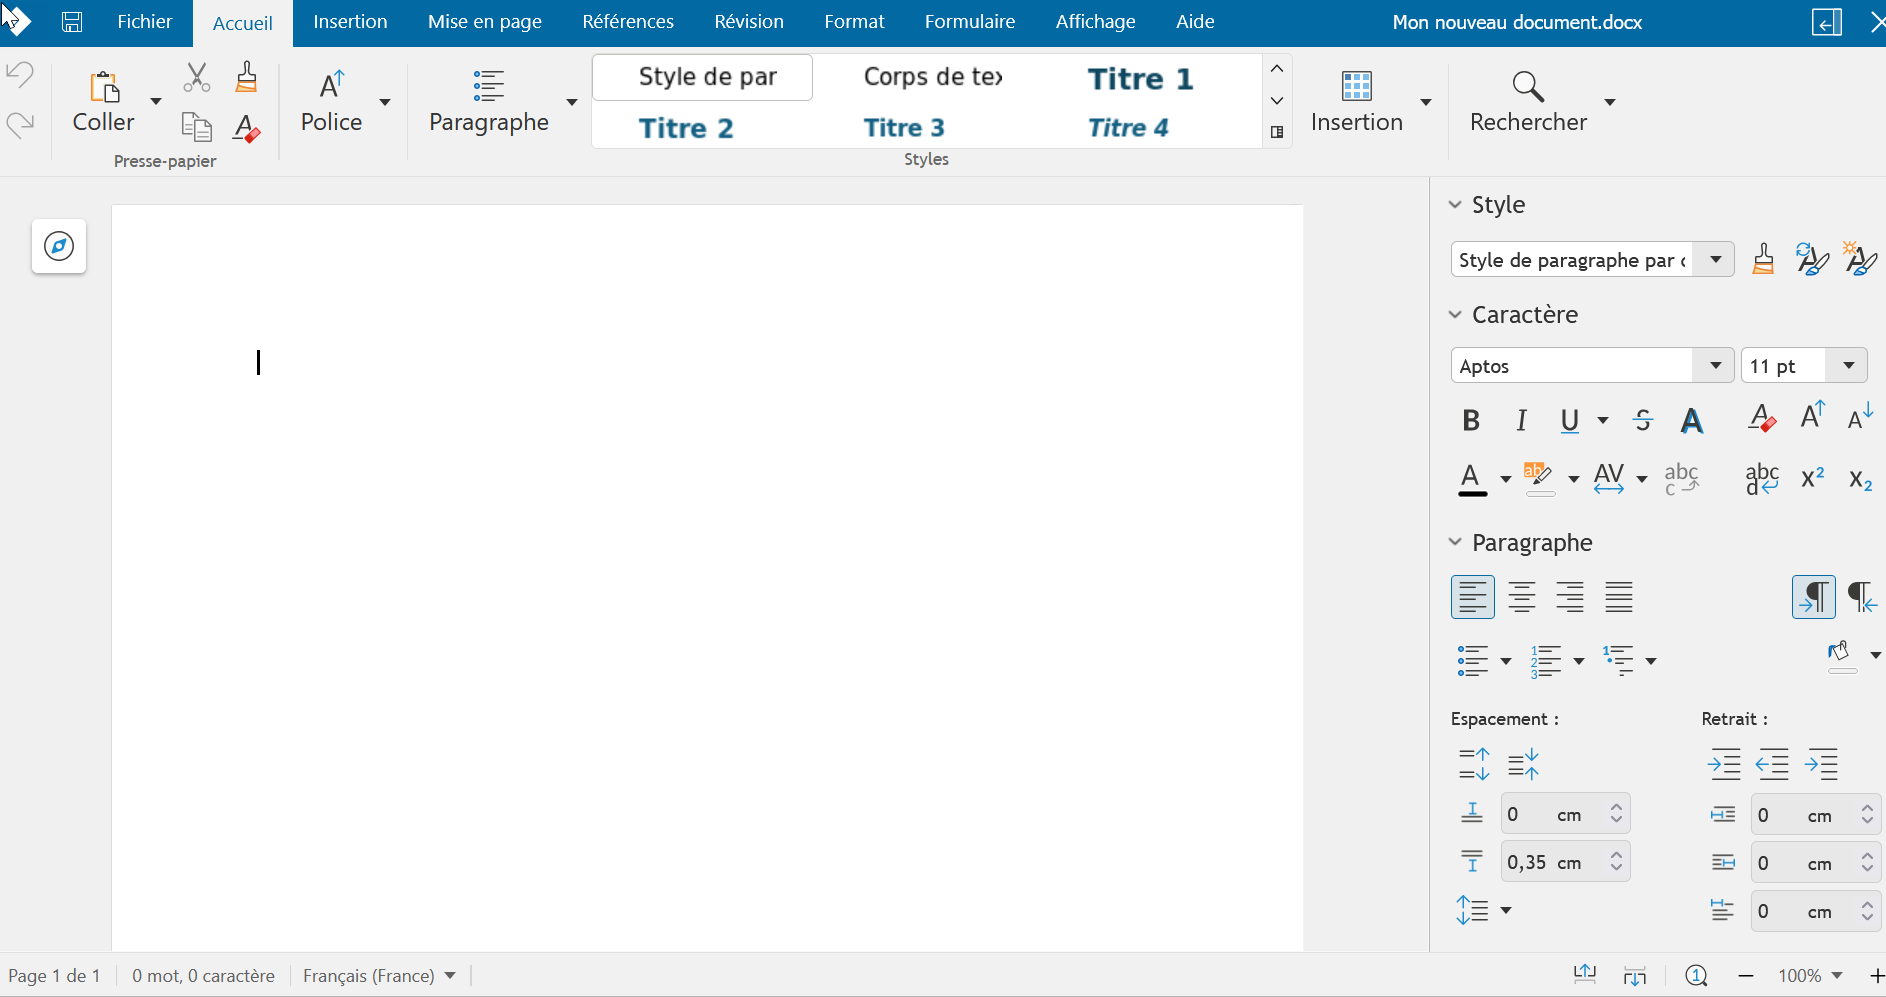Open the Coller dropdown arrow
The image size is (1886, 997).
point(156,101)
